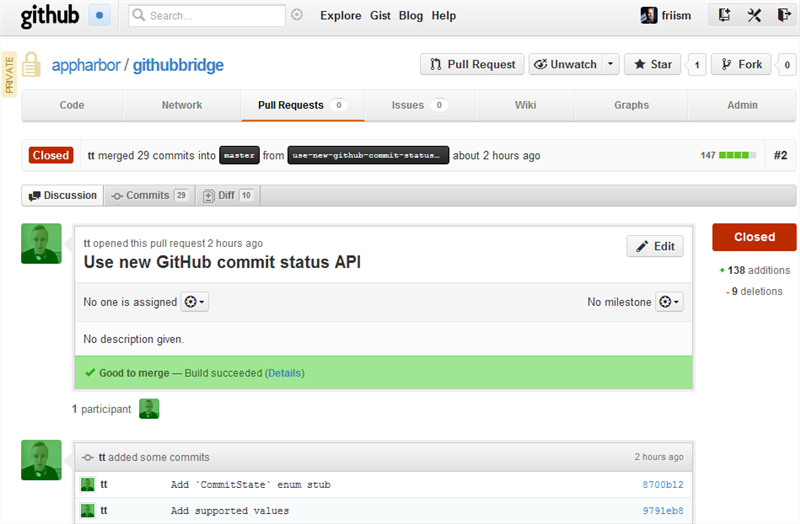Click the master branch label
Image resolution: width=800 pixels, height=524 pixels.
(x=239, y=155)
